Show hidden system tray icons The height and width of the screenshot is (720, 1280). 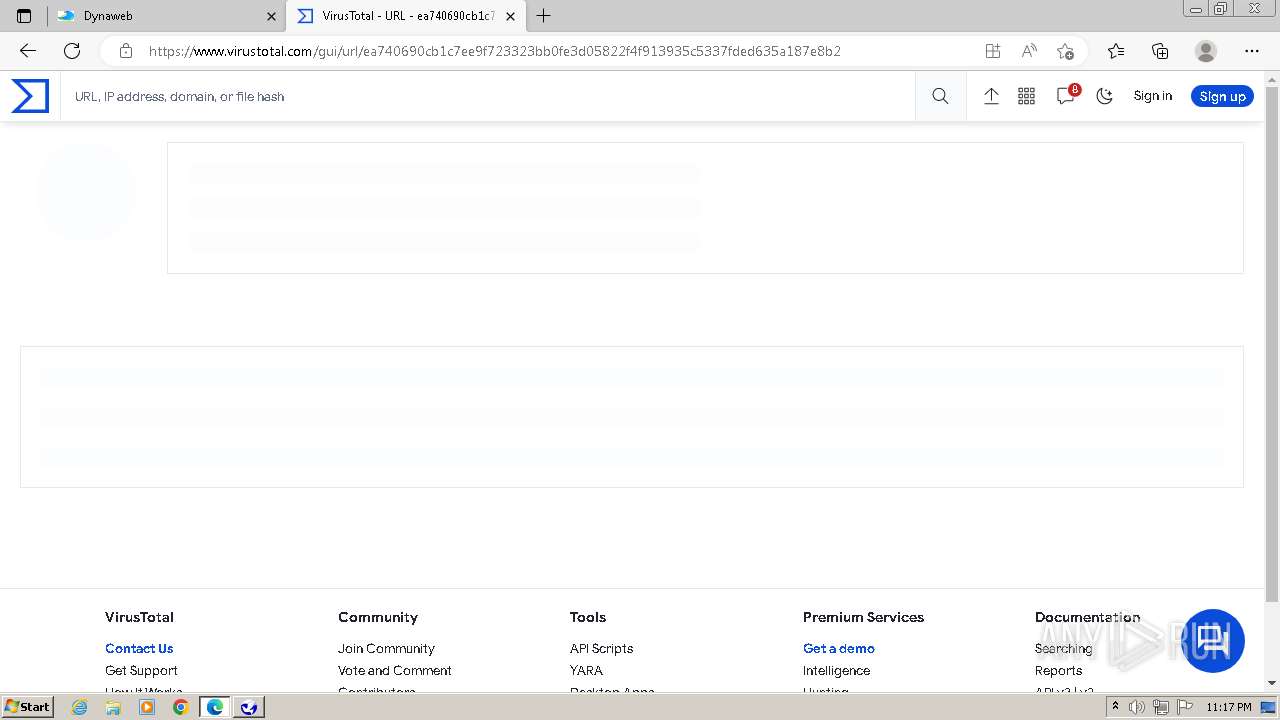pyautogui.click(x=1115, y=707)
